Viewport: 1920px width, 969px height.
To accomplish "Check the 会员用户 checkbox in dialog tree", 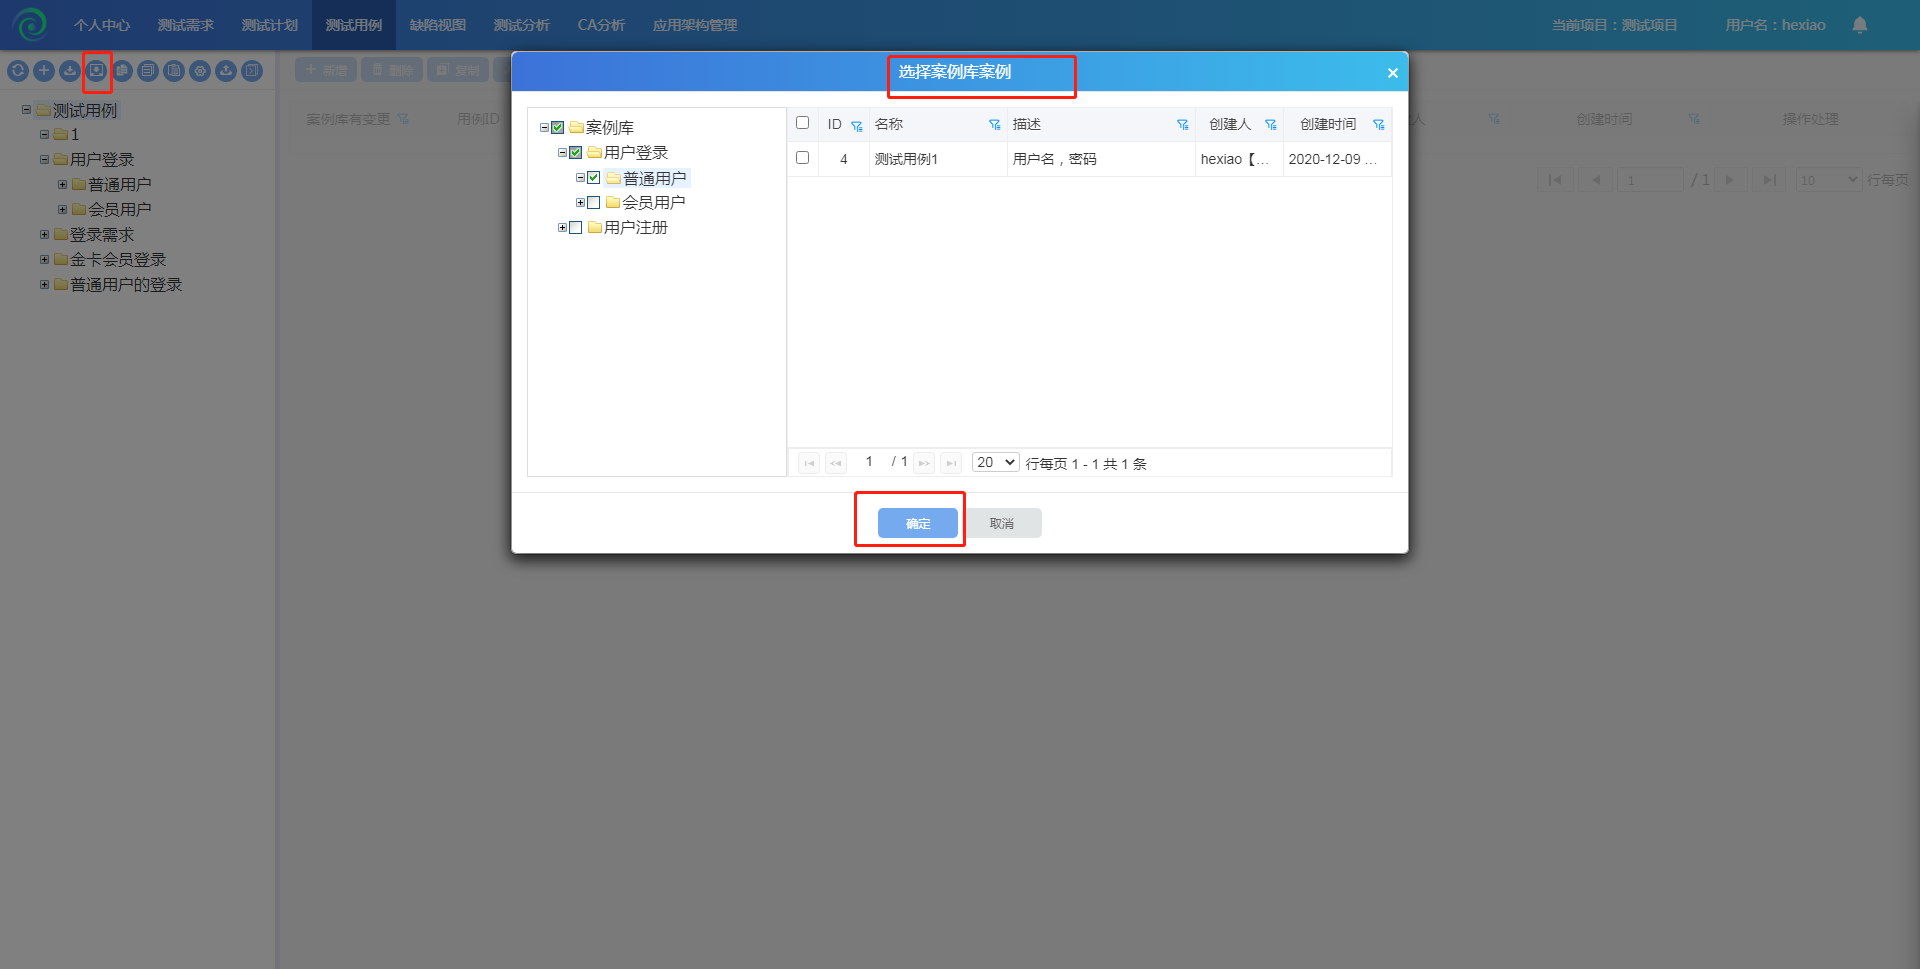I will coord(594,203).
